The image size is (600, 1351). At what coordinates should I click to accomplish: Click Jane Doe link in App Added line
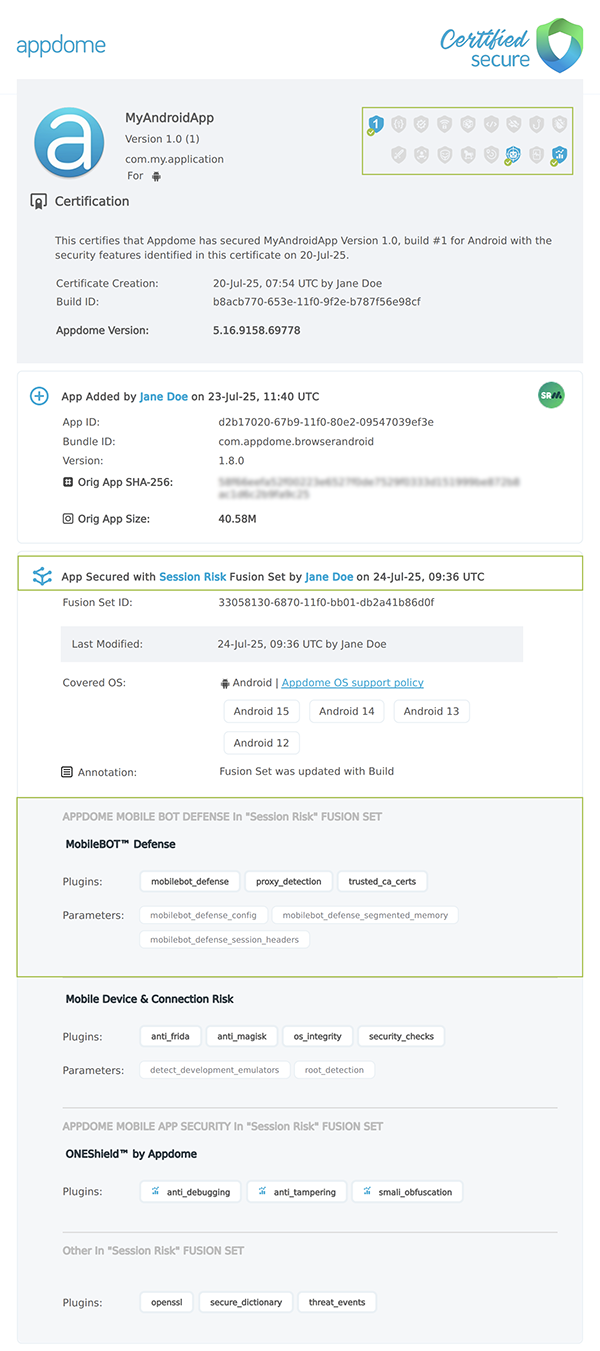(164, 397)
